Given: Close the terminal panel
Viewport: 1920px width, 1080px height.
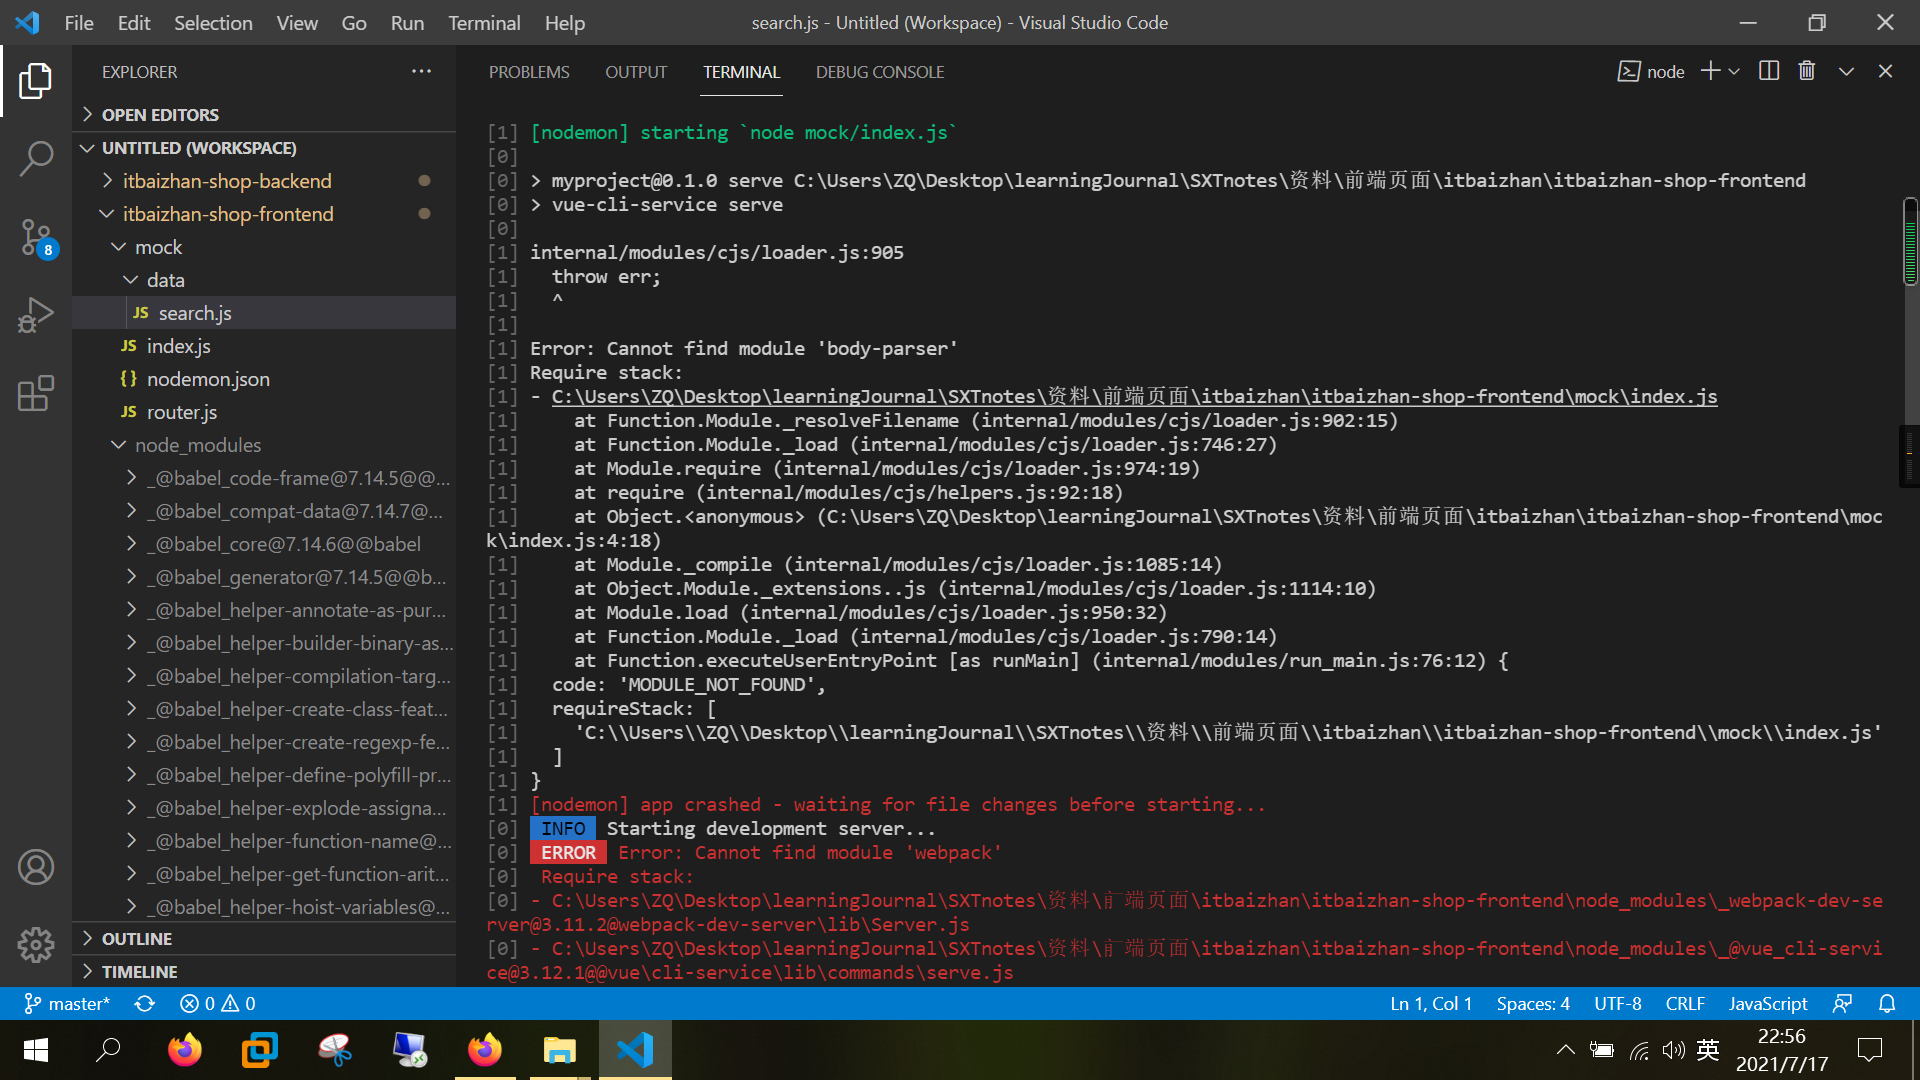Looking at the screenshot, I should [x=1885, y=71].
